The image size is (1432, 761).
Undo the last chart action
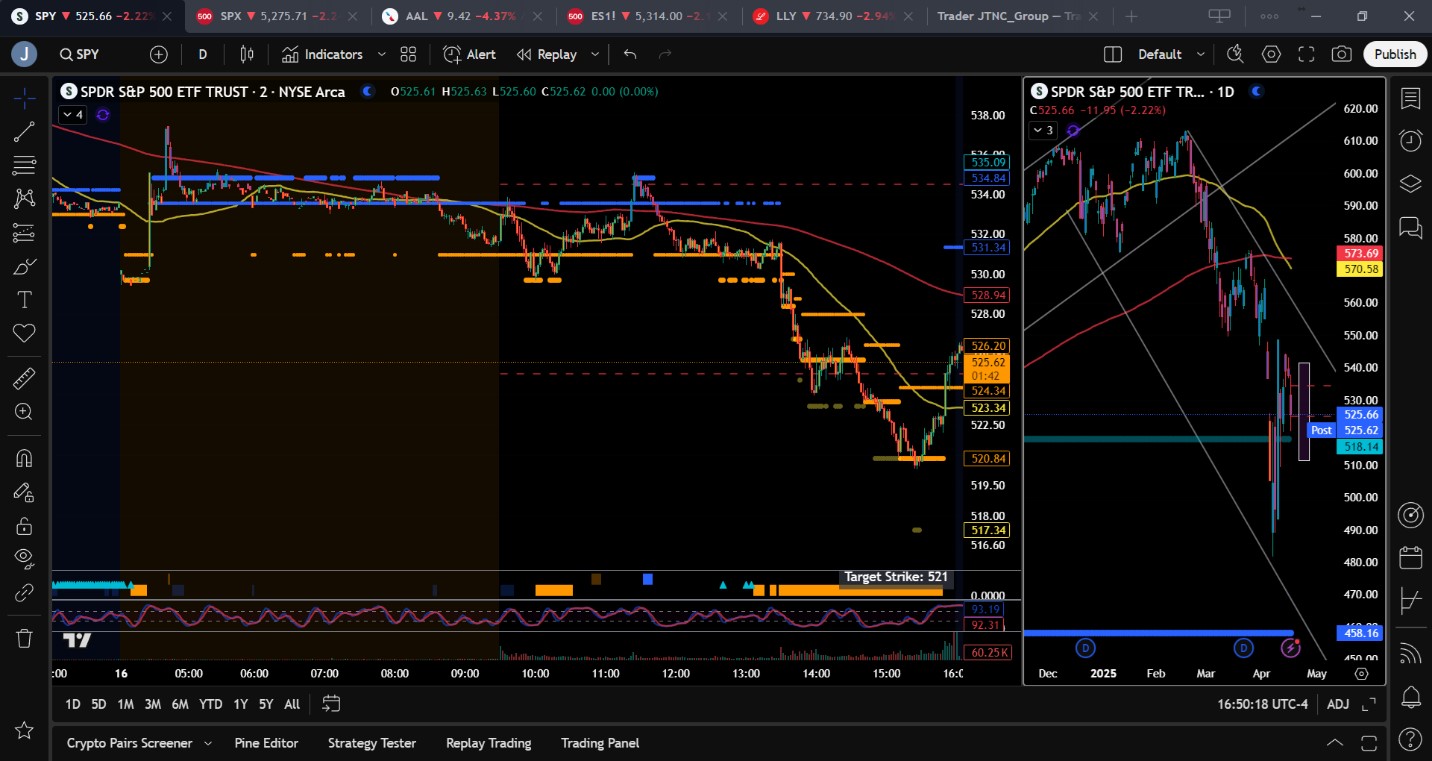[x=630, y=54]
